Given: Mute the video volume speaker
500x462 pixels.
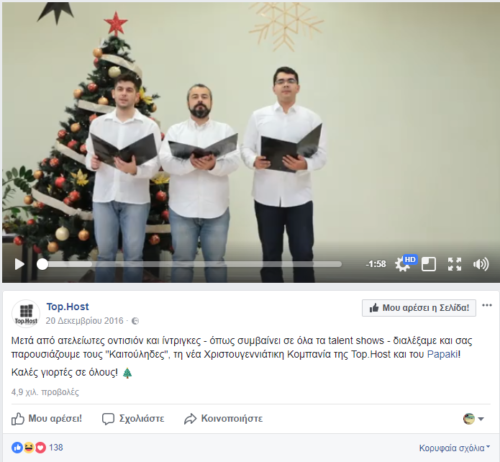Looking at the screenshot, I should tap(481, 264).
